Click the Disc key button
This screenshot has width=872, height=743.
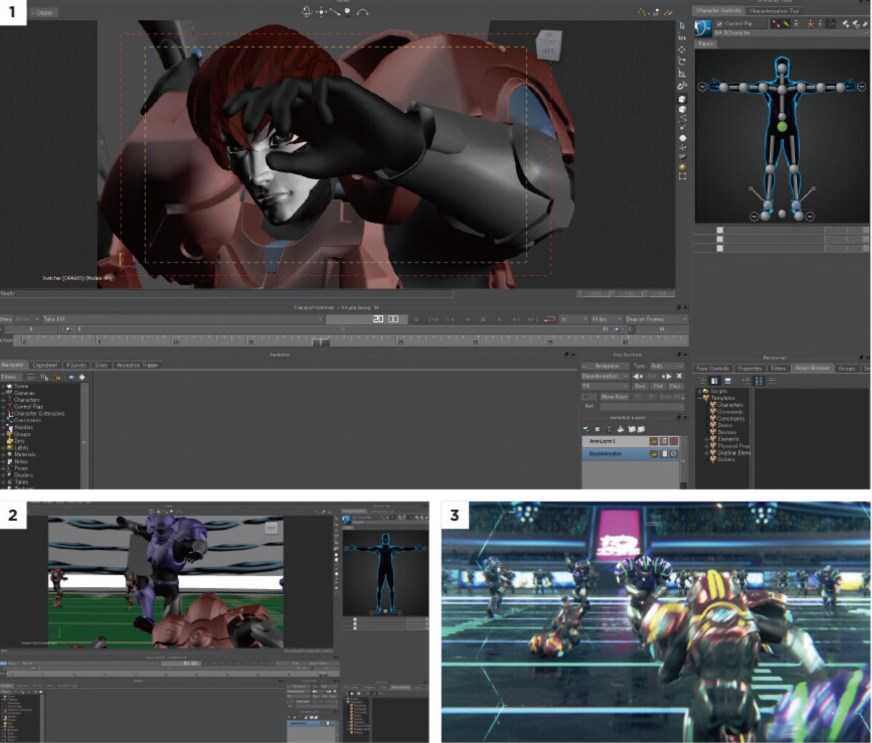click(676, 386)
